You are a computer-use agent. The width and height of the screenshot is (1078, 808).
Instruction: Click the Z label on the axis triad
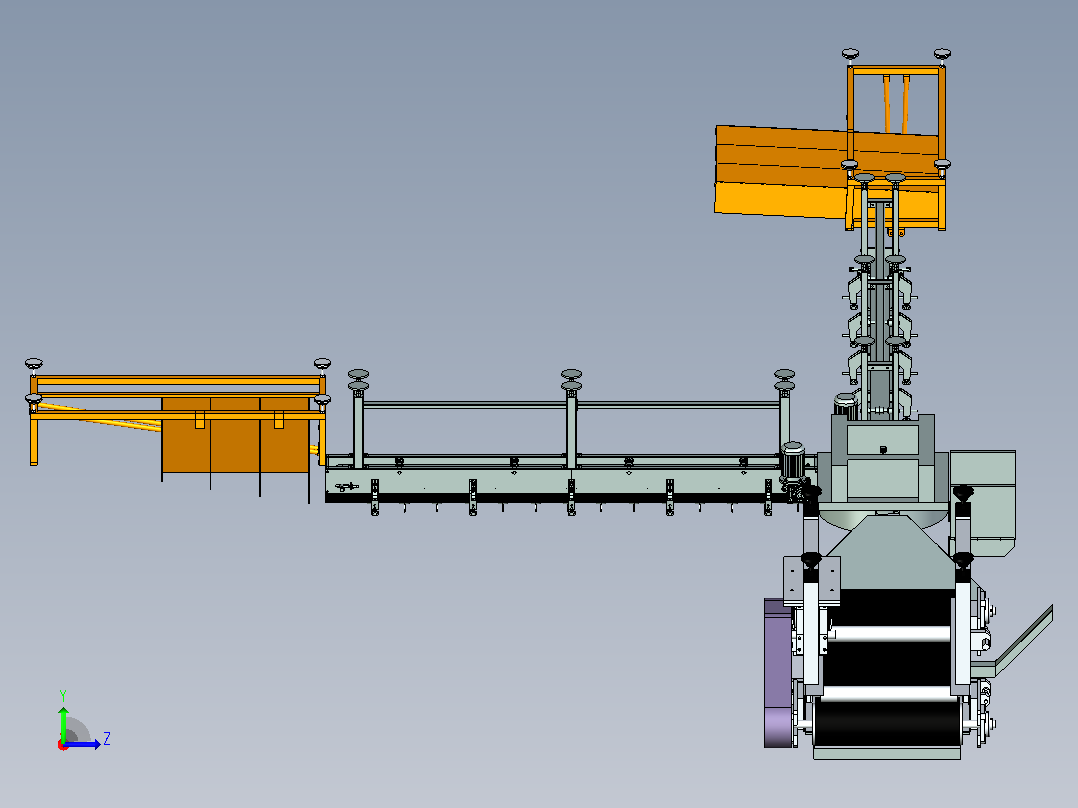tap(107, 739)
